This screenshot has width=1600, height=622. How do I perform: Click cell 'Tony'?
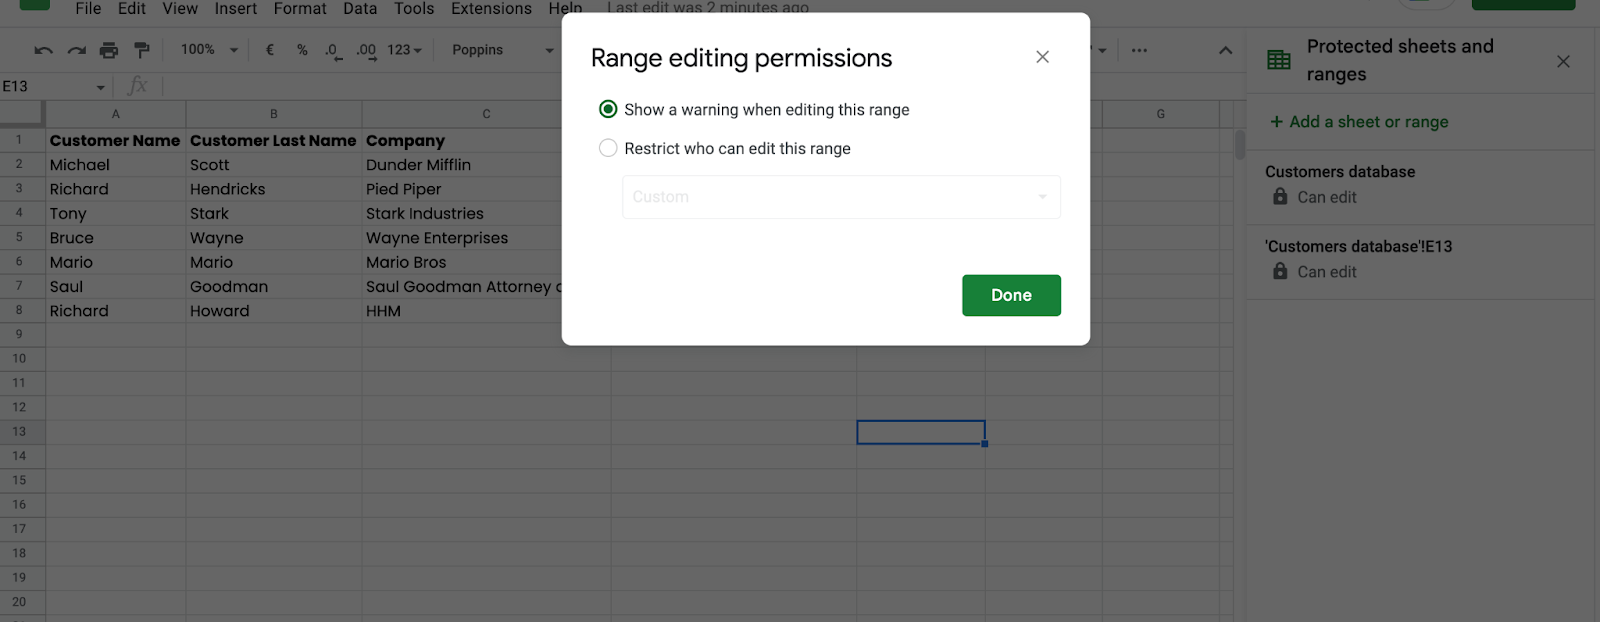coord(116,213)
